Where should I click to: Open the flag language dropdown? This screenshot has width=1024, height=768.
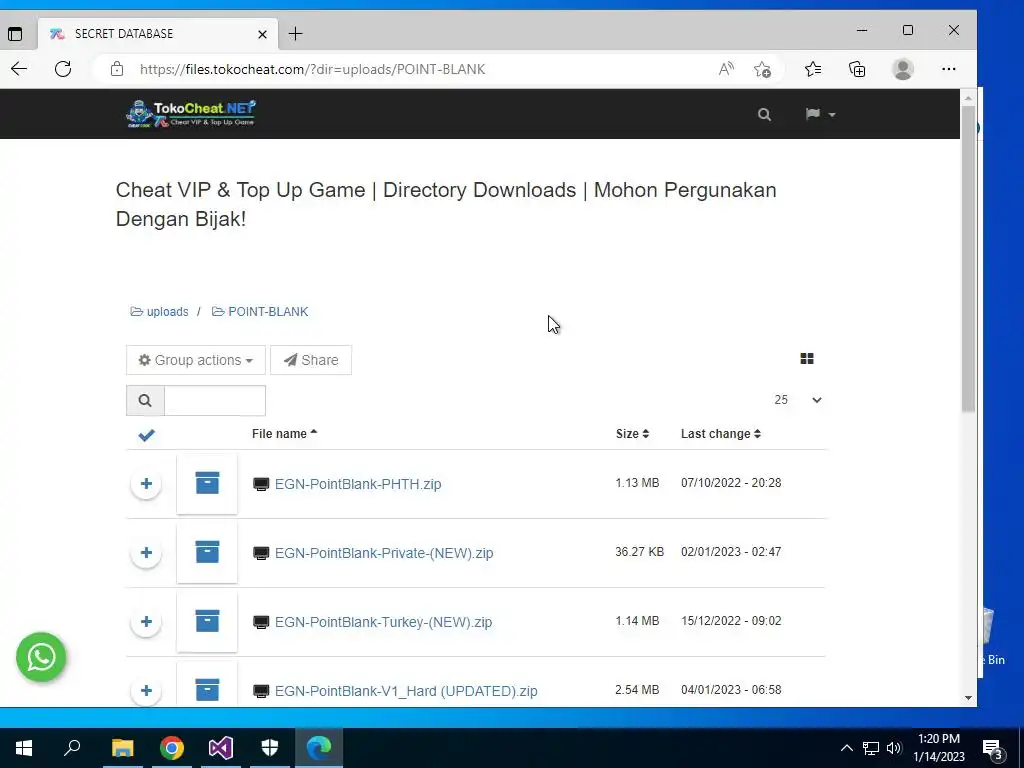click(x=820, y=114)
